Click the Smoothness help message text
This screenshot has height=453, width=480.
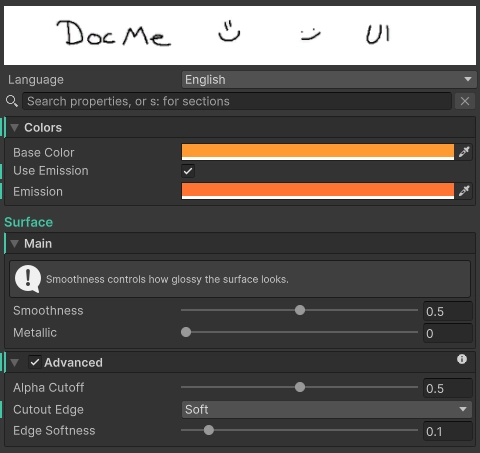click(167, 279)
